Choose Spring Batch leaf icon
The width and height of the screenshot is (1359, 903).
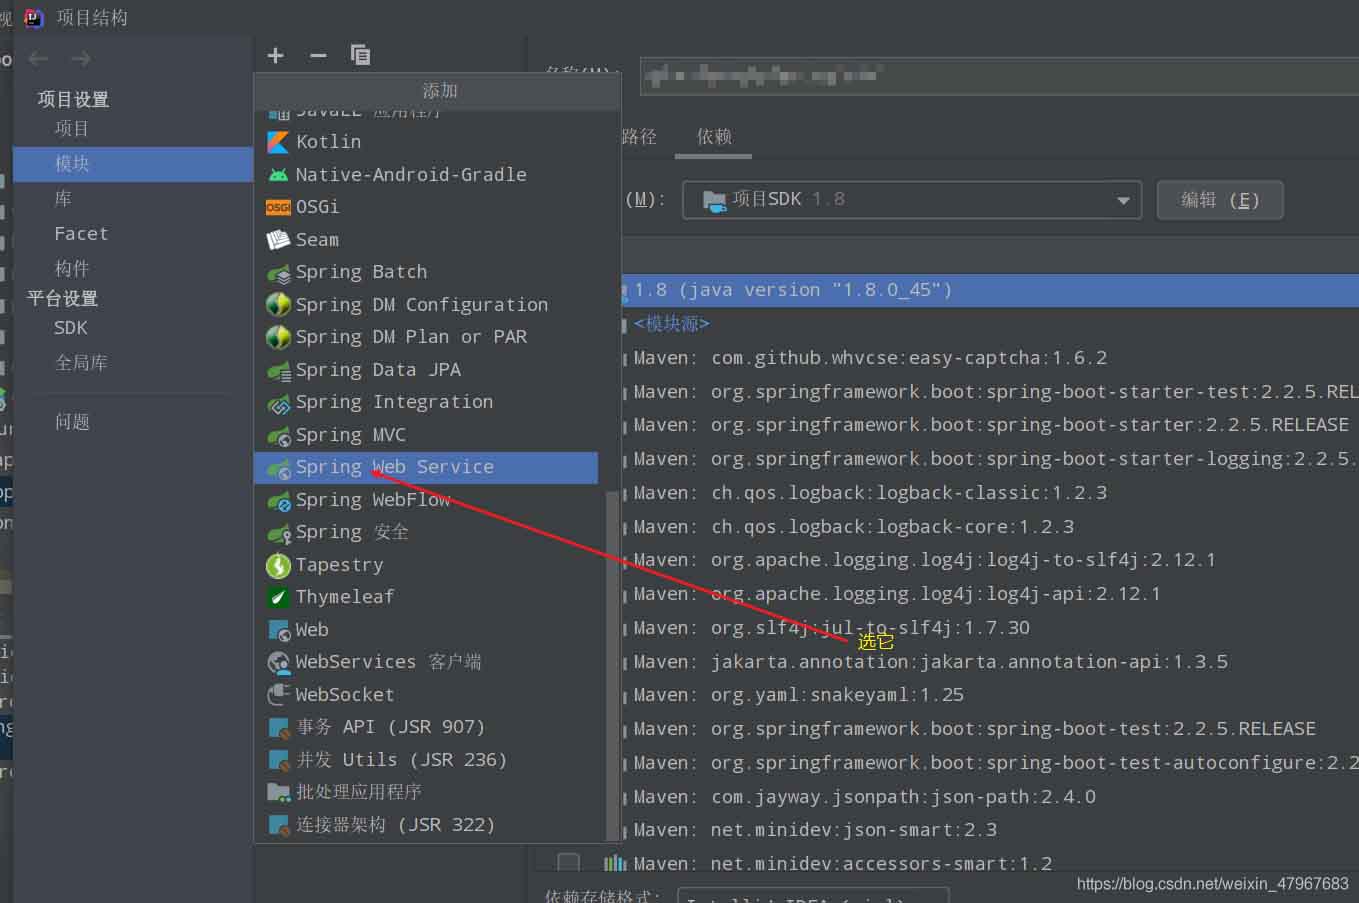278,272
